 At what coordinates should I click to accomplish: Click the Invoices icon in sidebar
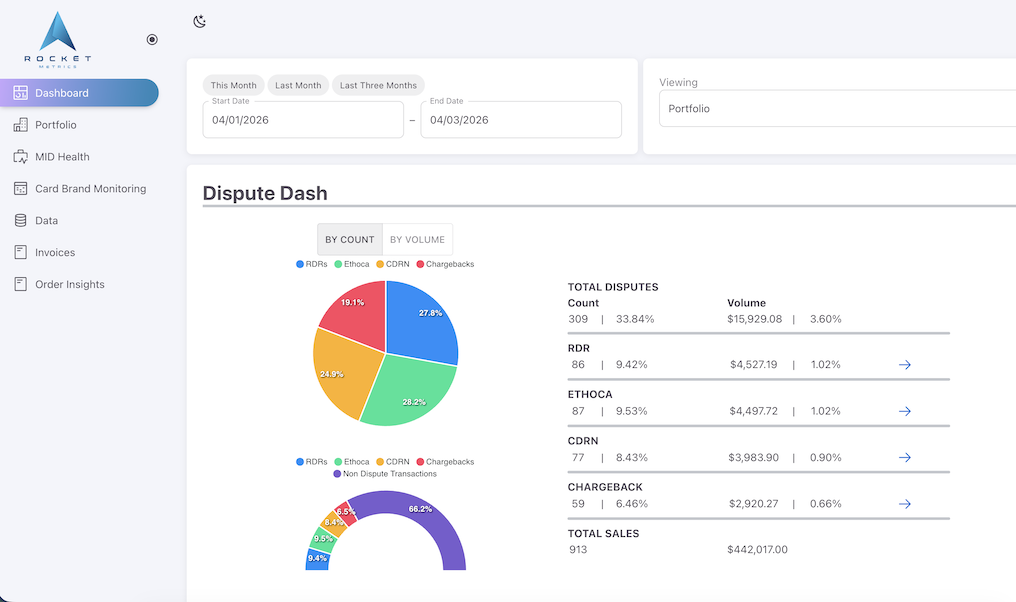pyautogui.click(x=20, y=253)
